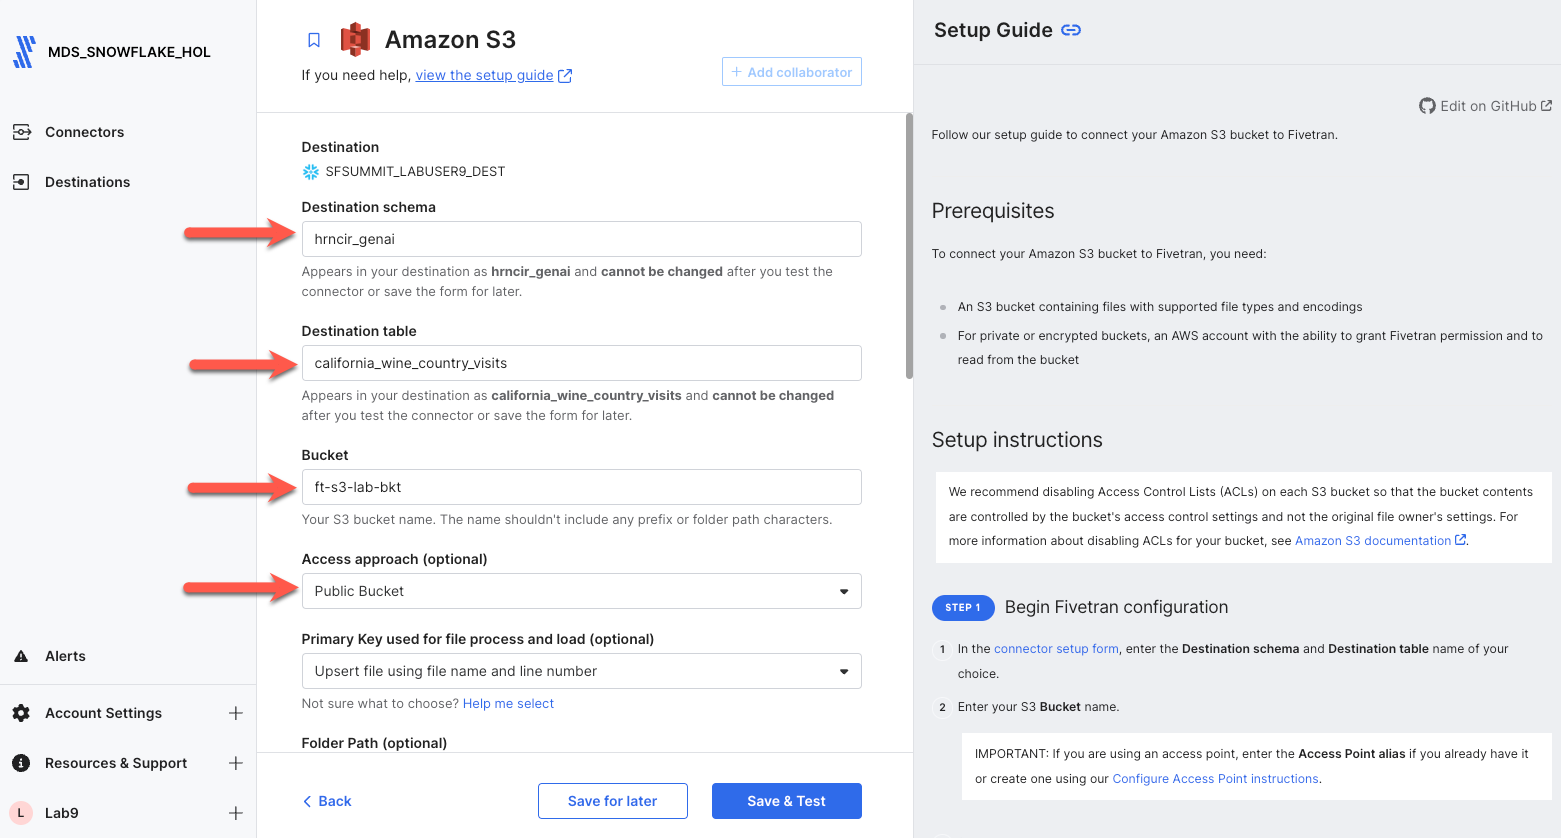Open the Primary Key file process dropdown
This screenshot has height=838, width=1561.
[x=581, y=671]
